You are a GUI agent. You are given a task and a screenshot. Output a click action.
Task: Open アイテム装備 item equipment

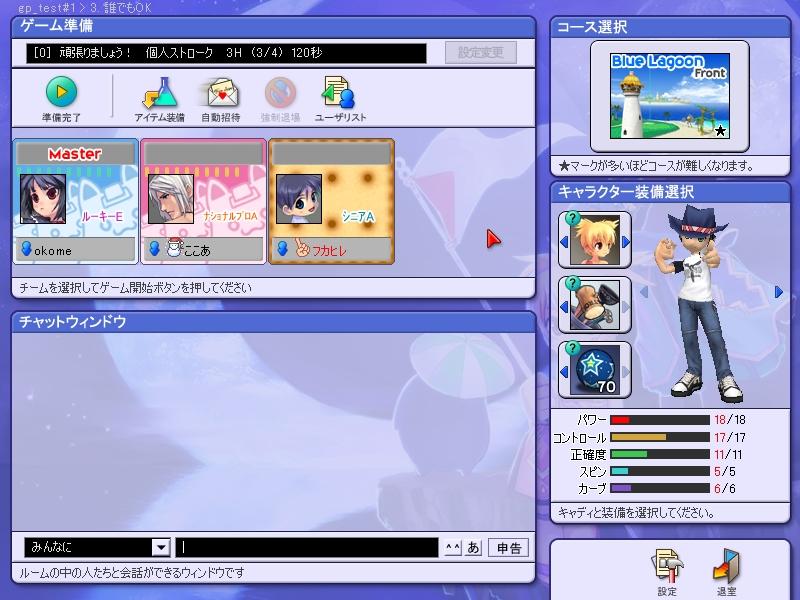click(x=158, y=94)
